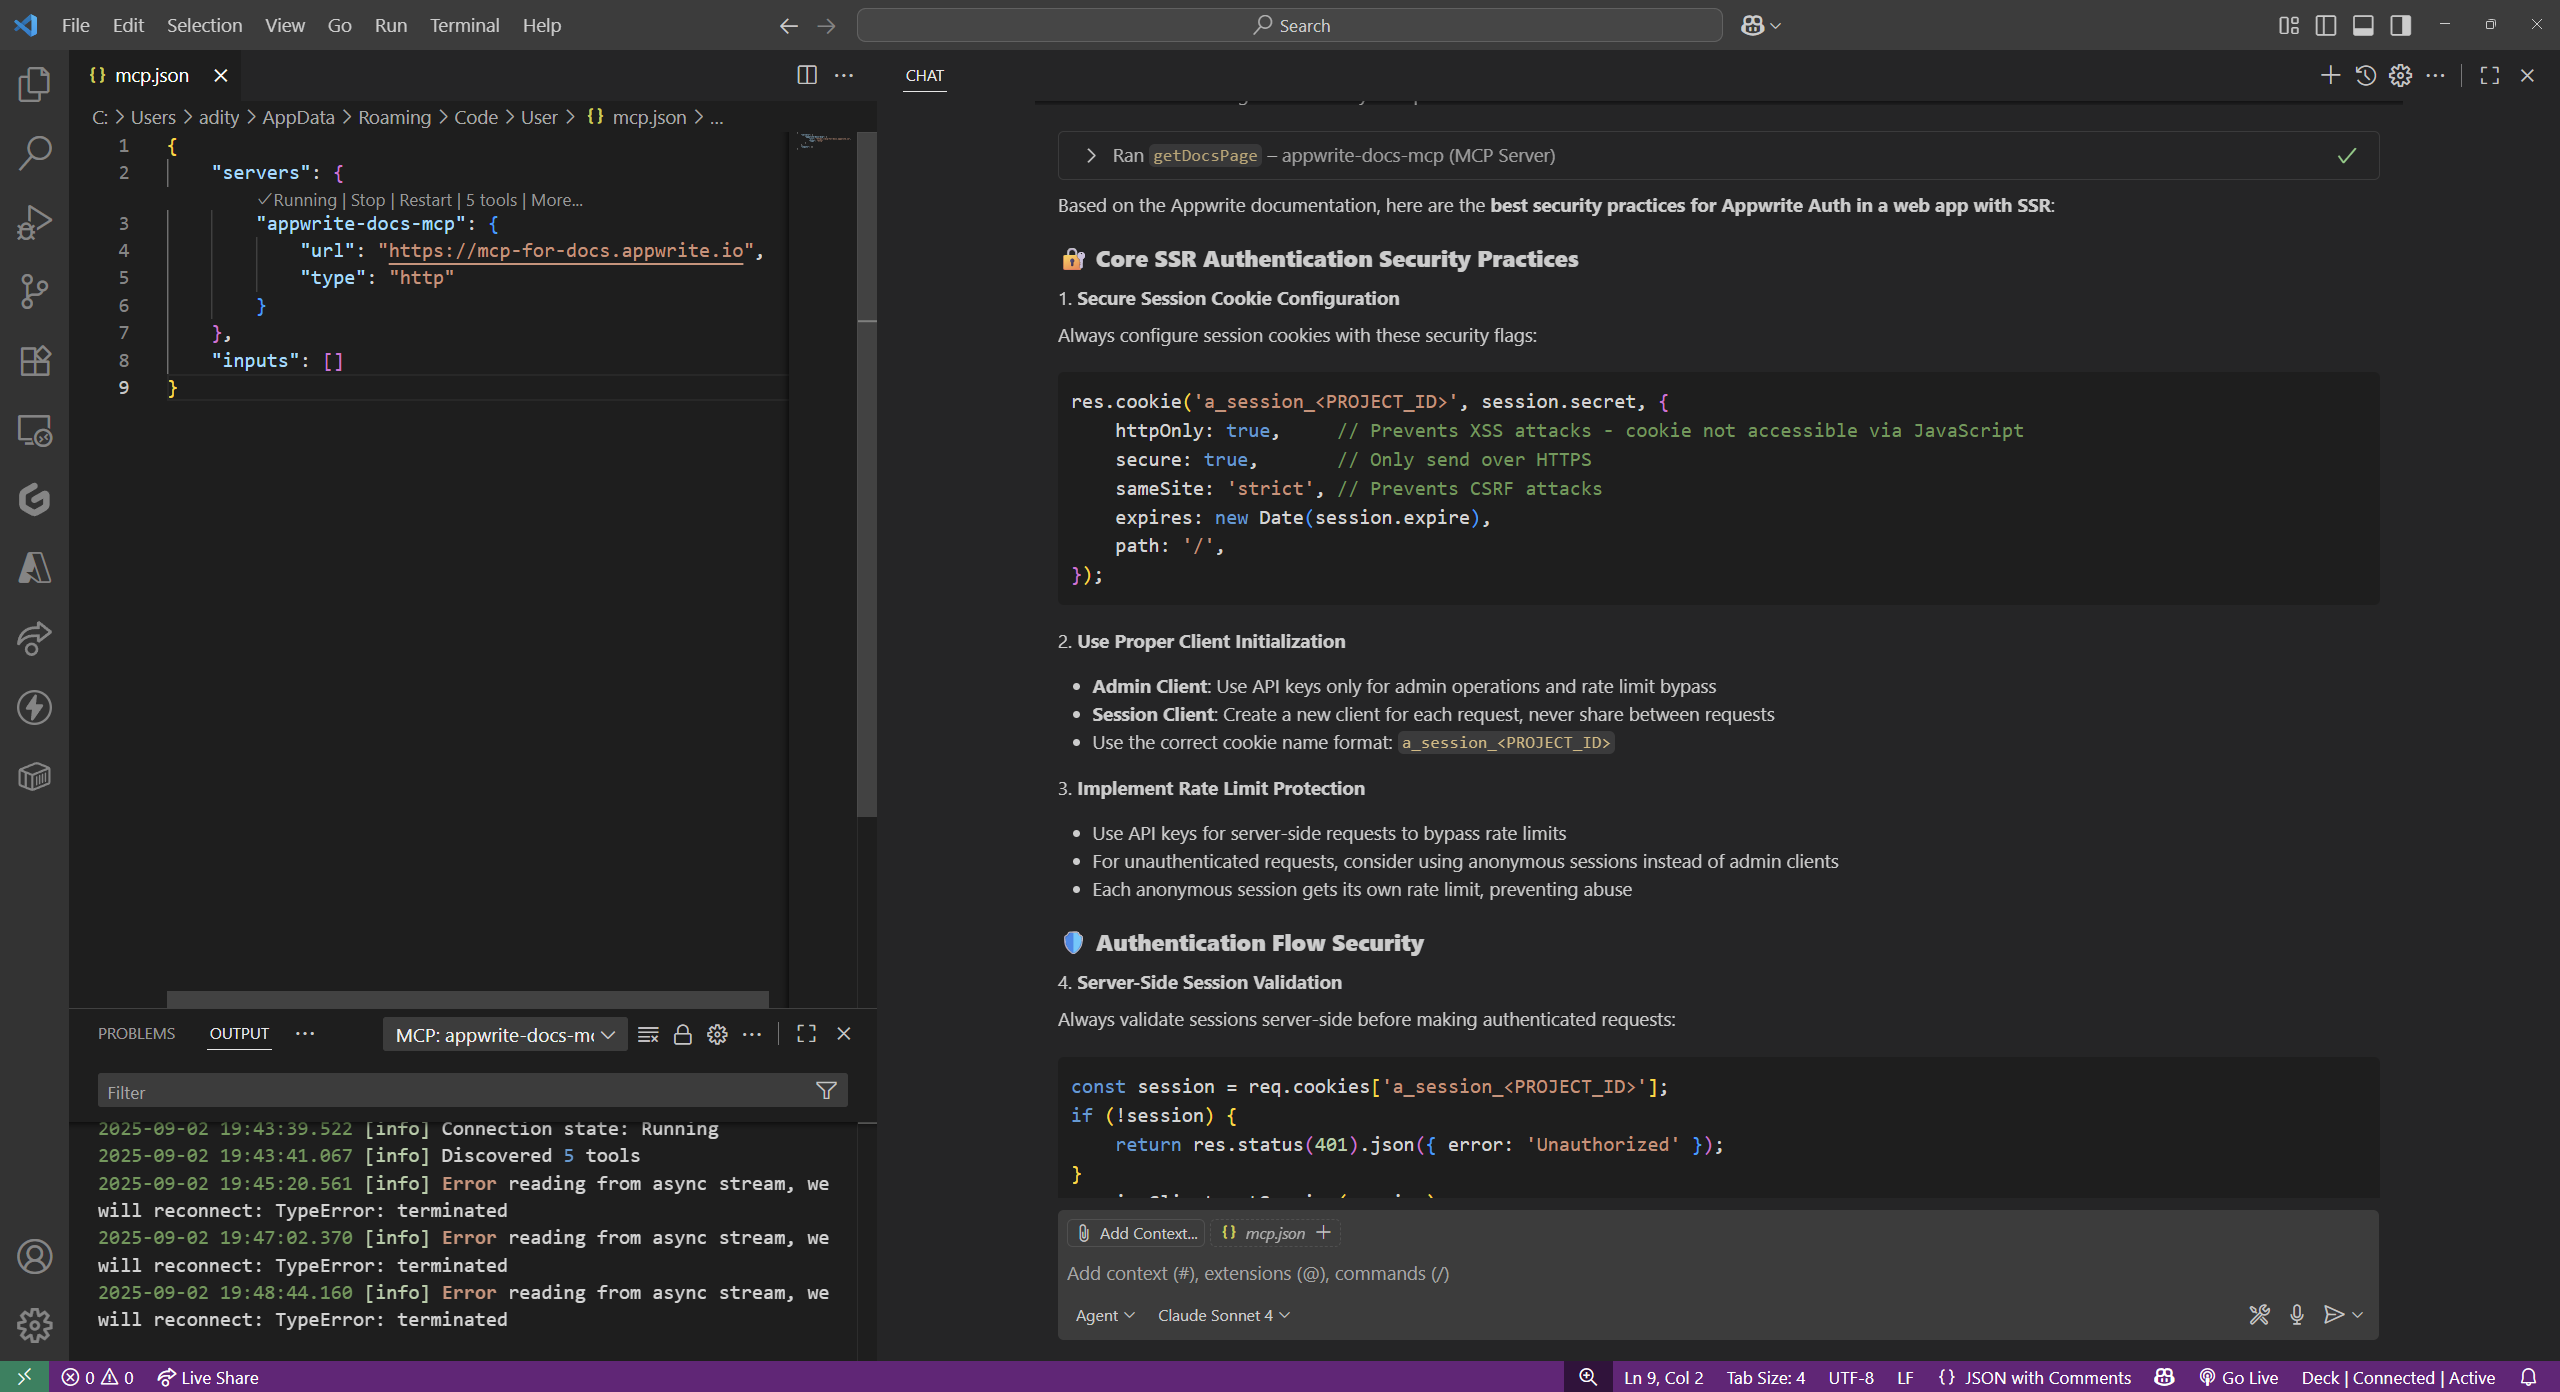Toggle the primary side bar
The width and height of the screenshot is (2560, 1392).
2326,25
